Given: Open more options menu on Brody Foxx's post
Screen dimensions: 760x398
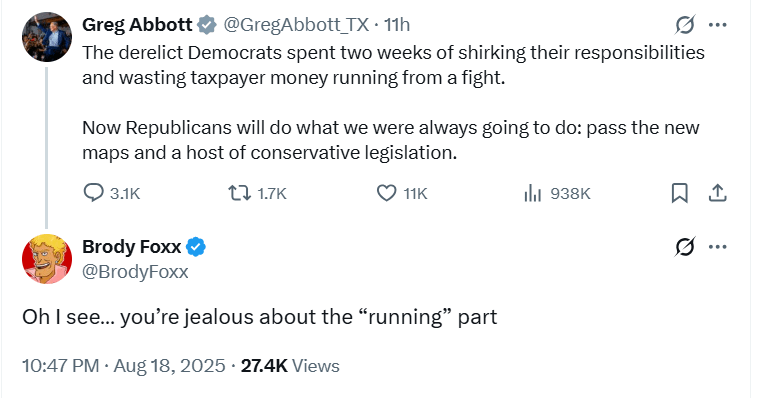Looking at the screenshot, I should point(717,247).
